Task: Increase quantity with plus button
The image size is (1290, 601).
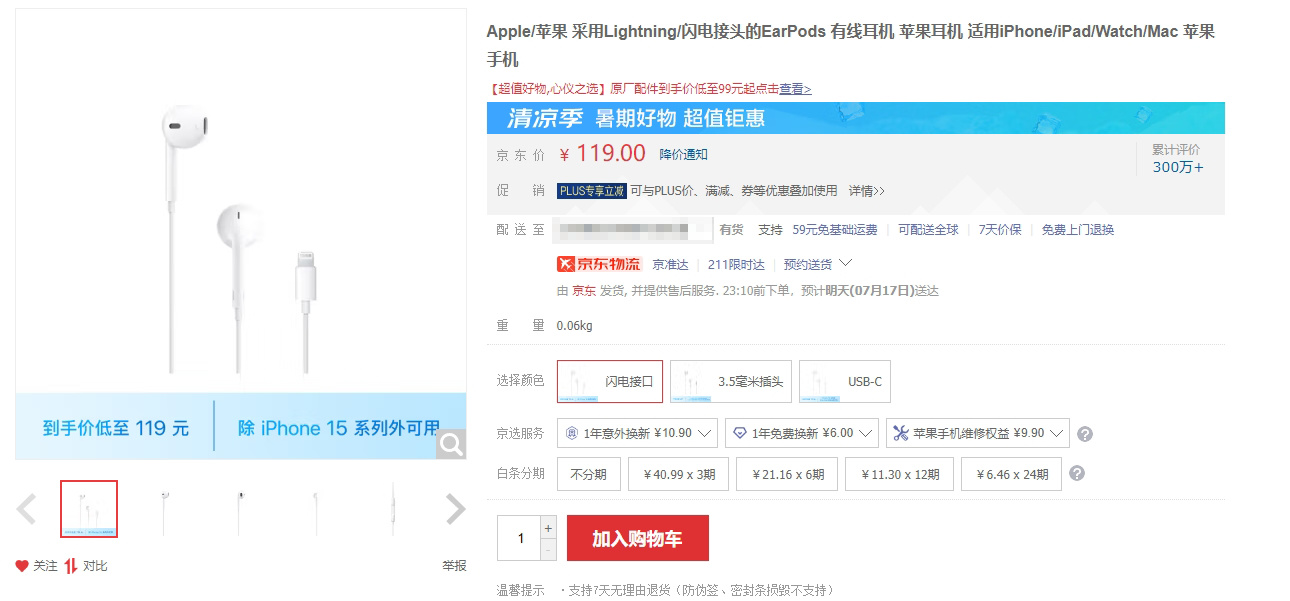Action: tap(548, 527)
